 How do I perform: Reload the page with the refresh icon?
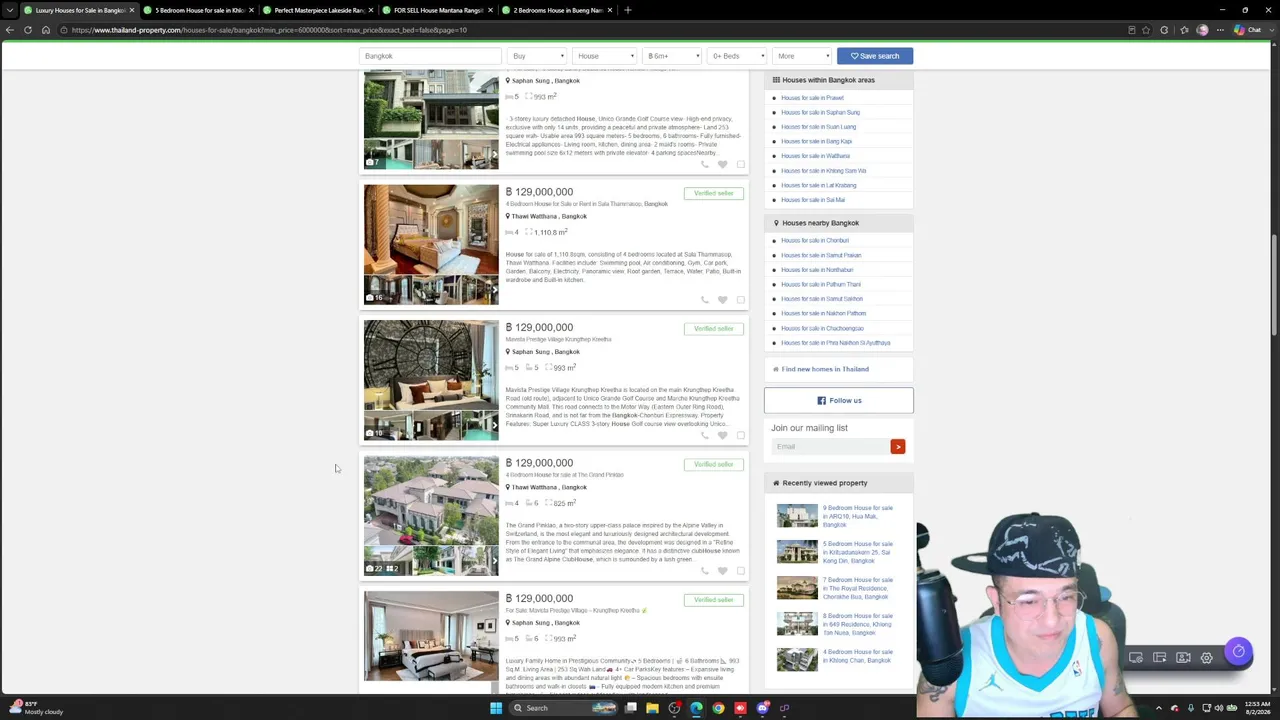[x=28, y=30]
